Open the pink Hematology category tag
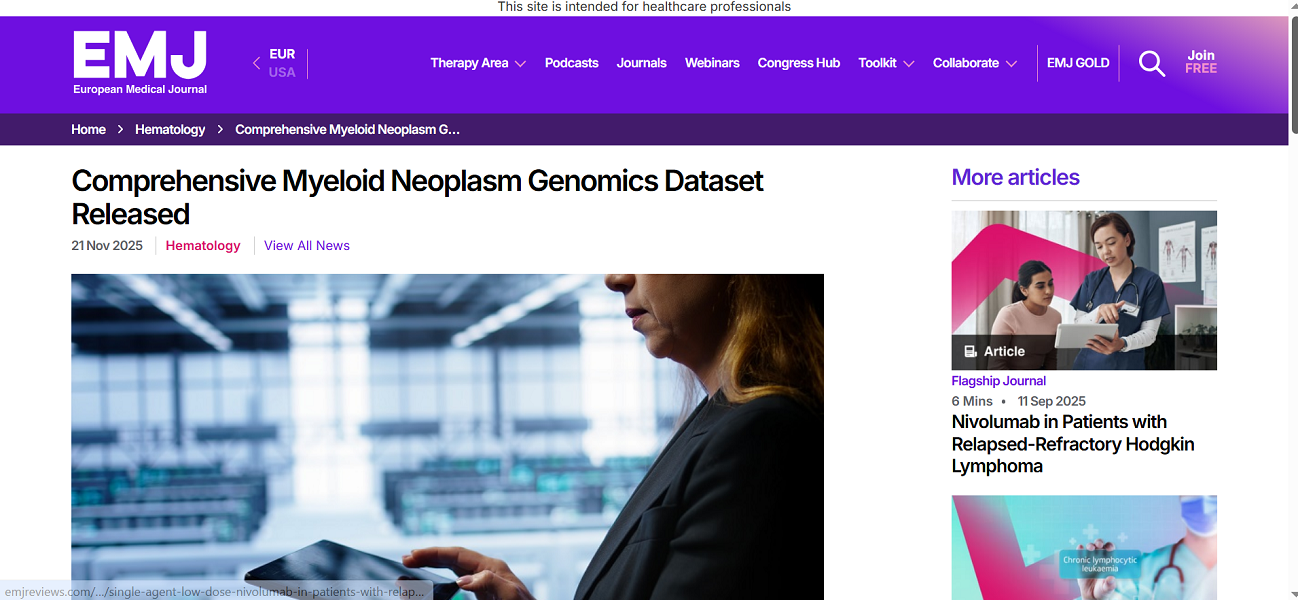This screenshot has height=600, width=1298. (203, 246)
